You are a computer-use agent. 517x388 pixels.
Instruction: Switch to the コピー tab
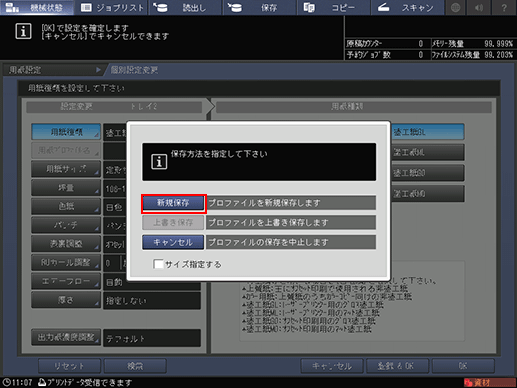334,7
